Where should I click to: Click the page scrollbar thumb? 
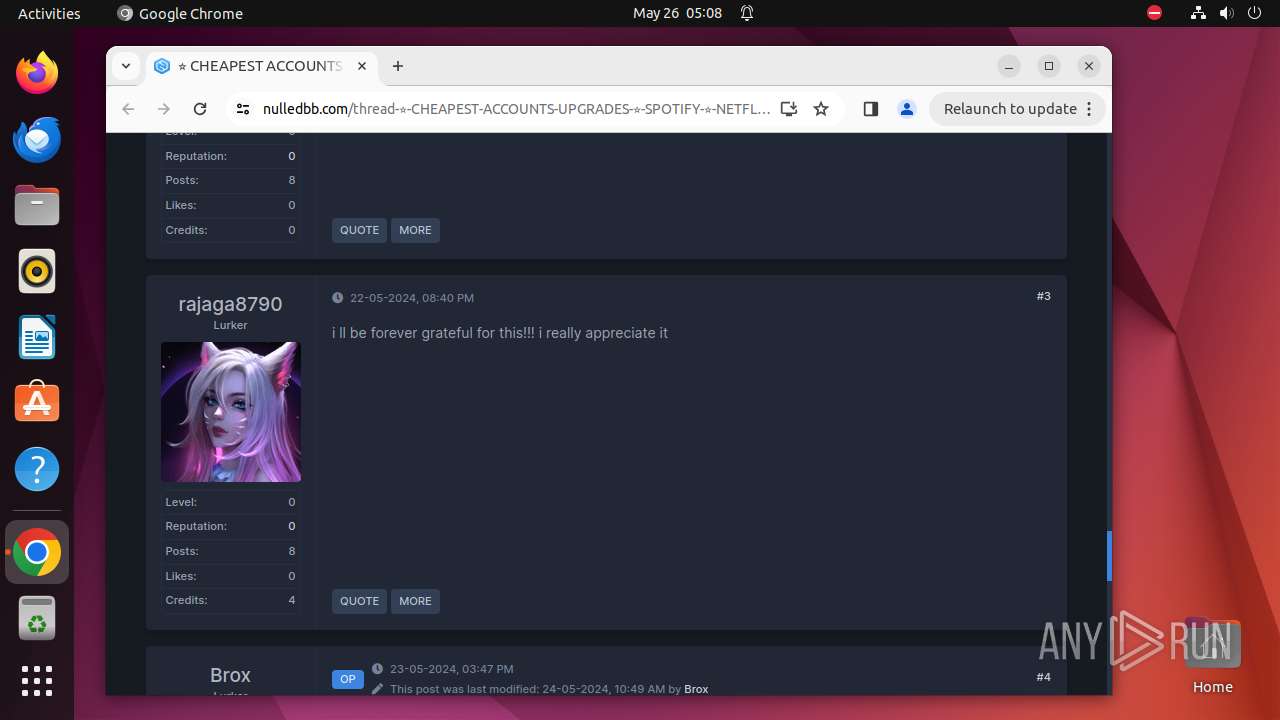[x=1109, y=556]
